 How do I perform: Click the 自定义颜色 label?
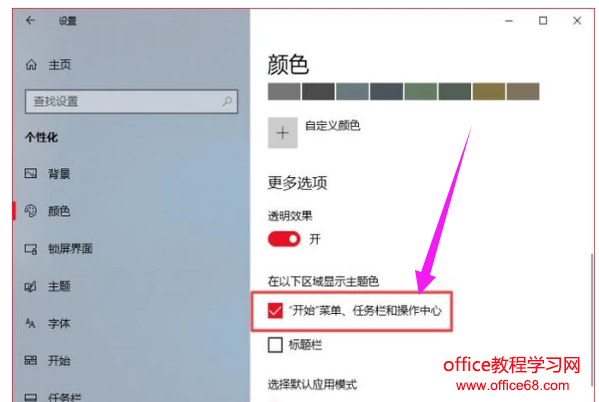332,125
